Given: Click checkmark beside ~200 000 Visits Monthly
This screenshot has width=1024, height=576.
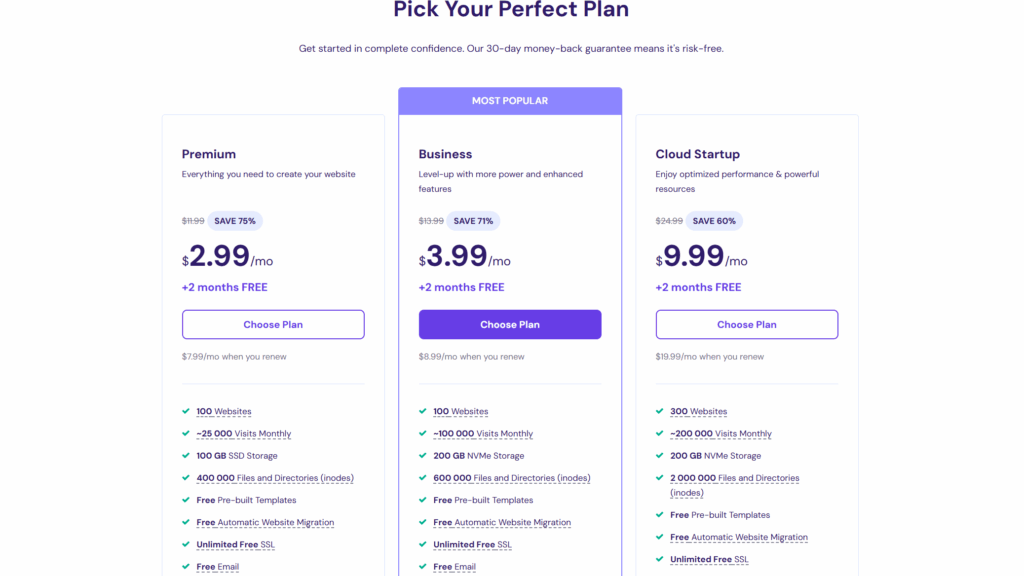Looking at the screenshot, I should 660,434.
